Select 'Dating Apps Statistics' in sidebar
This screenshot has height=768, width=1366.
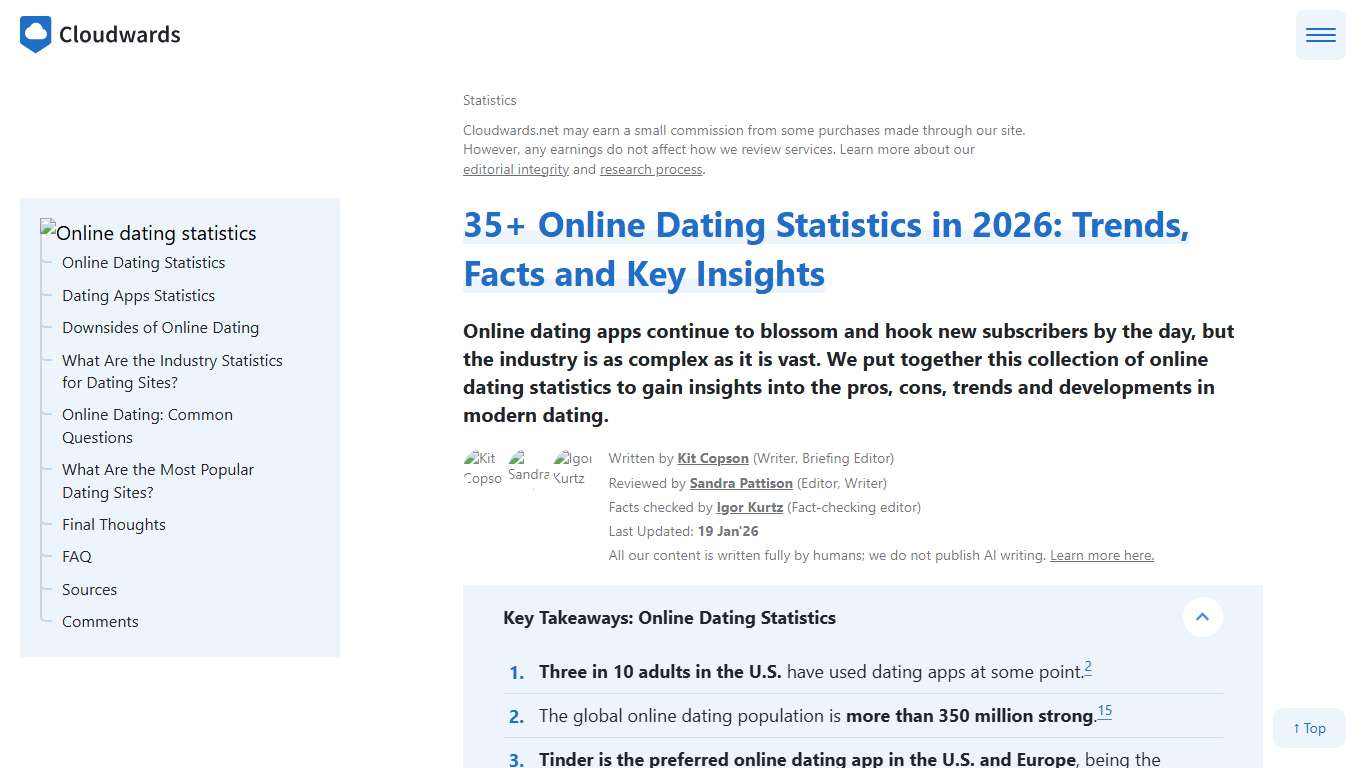(x=138, y=295)
